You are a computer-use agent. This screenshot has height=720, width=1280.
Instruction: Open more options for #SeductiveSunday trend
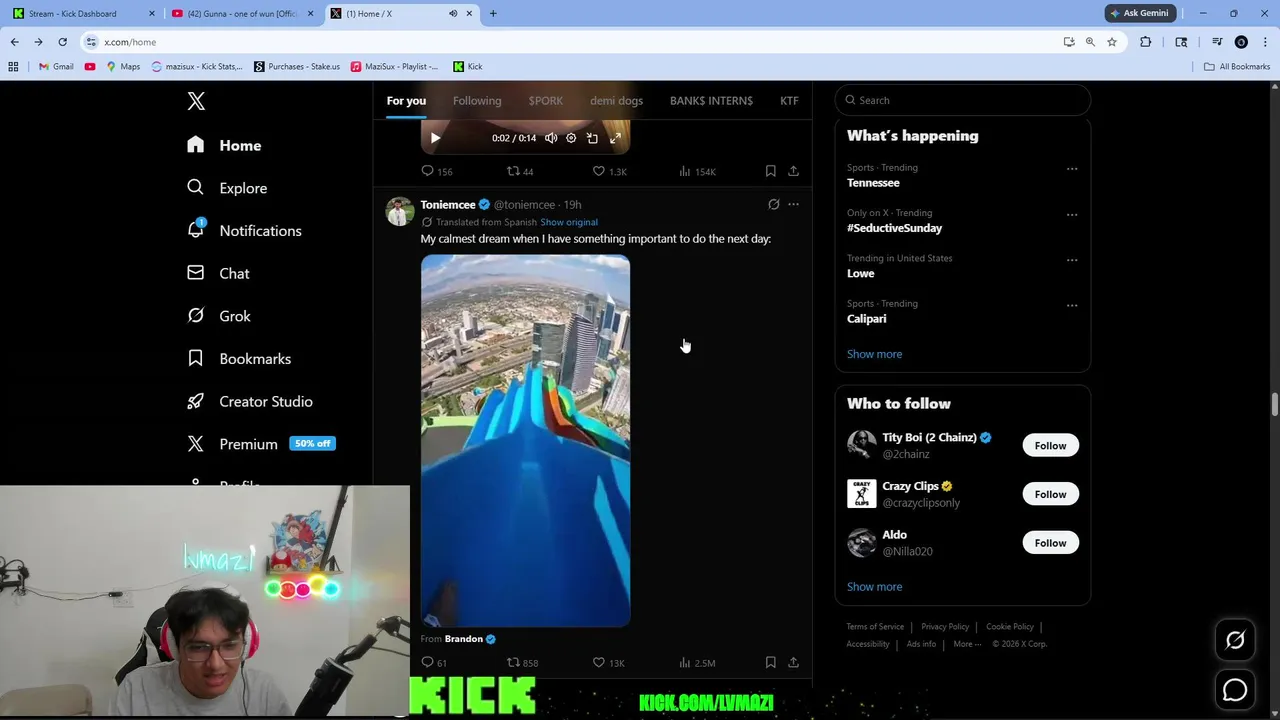(1072, 214)
